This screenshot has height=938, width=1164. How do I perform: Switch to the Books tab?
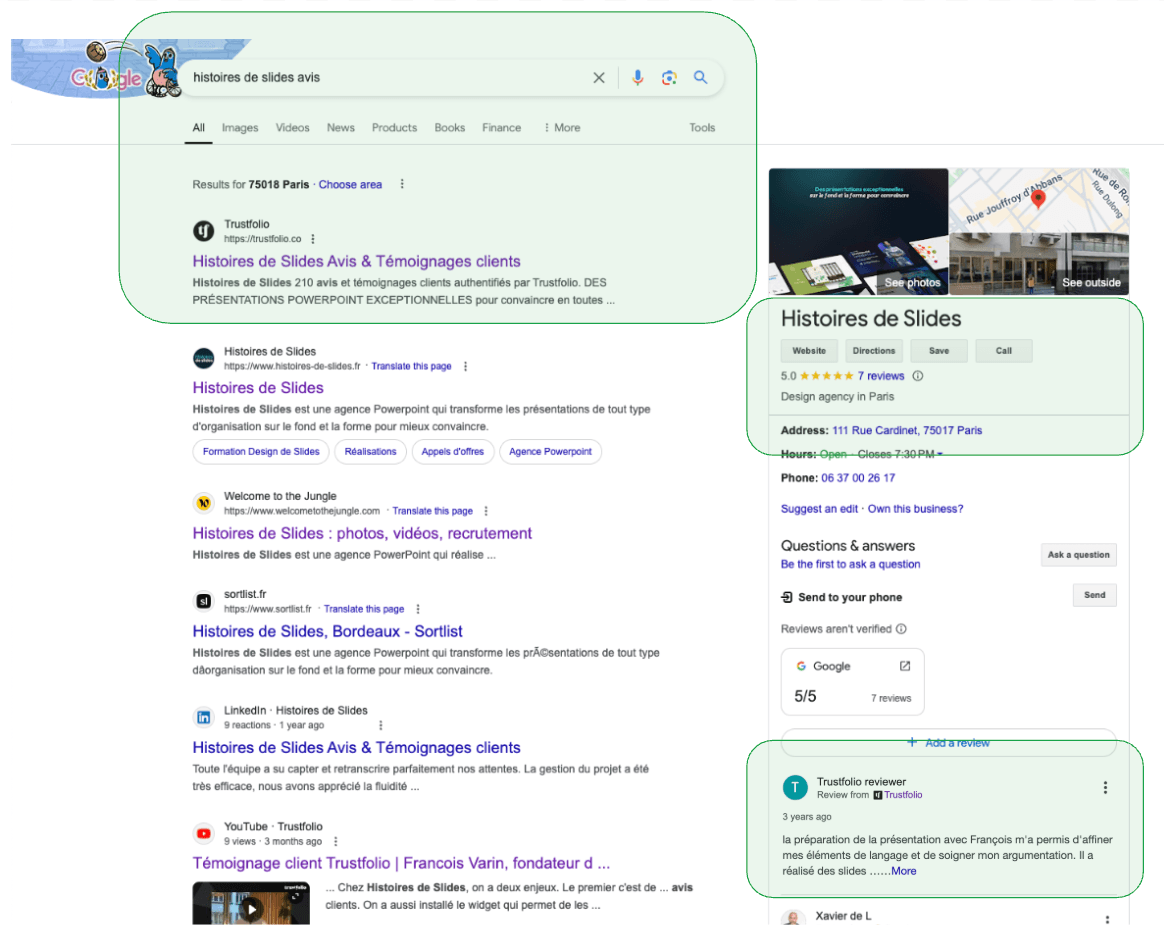coord(450,128)
